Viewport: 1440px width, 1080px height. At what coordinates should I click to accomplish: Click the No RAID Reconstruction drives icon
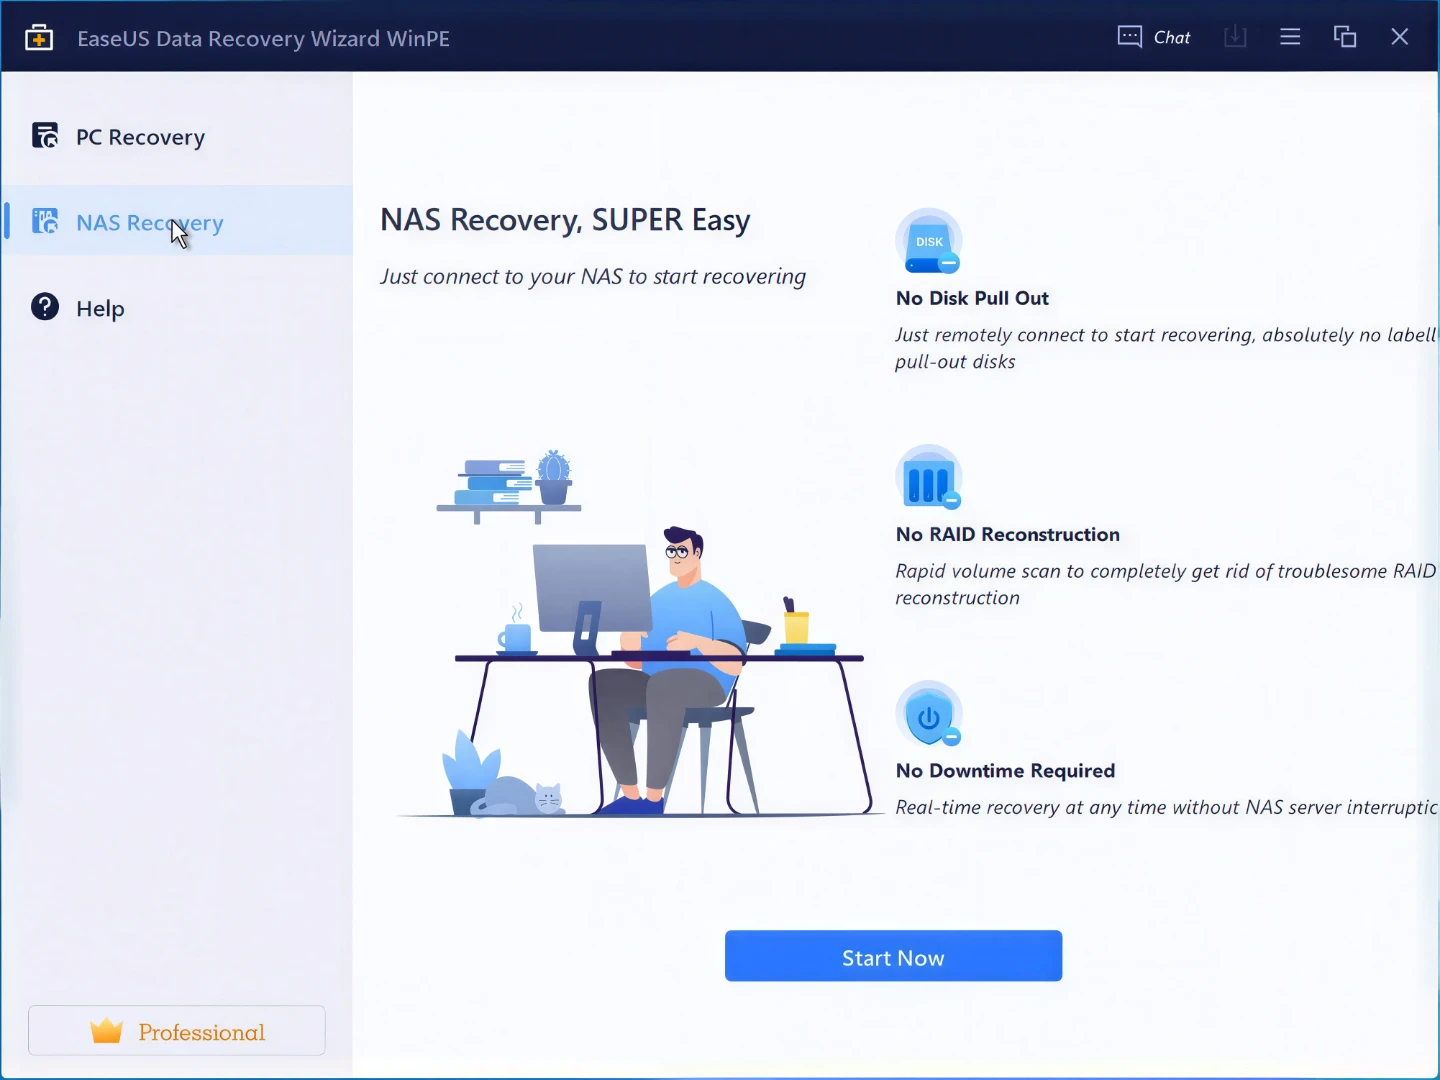929,478
